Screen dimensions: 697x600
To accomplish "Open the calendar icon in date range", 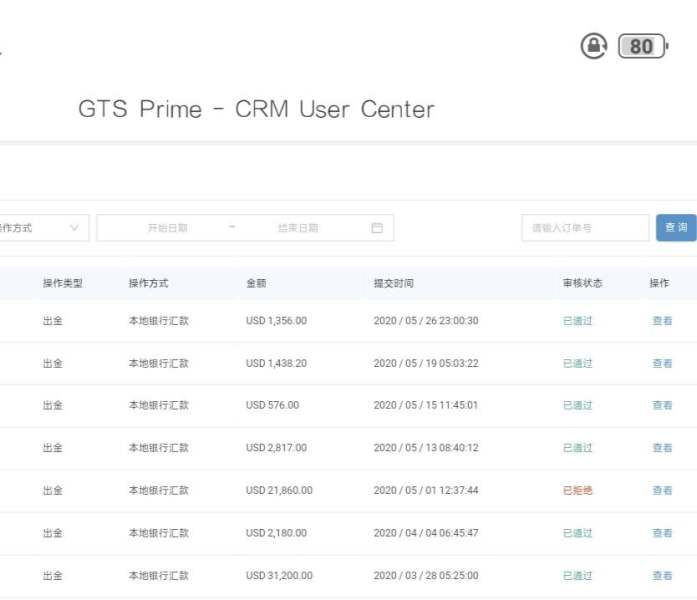I will click(x=377, y=228).
